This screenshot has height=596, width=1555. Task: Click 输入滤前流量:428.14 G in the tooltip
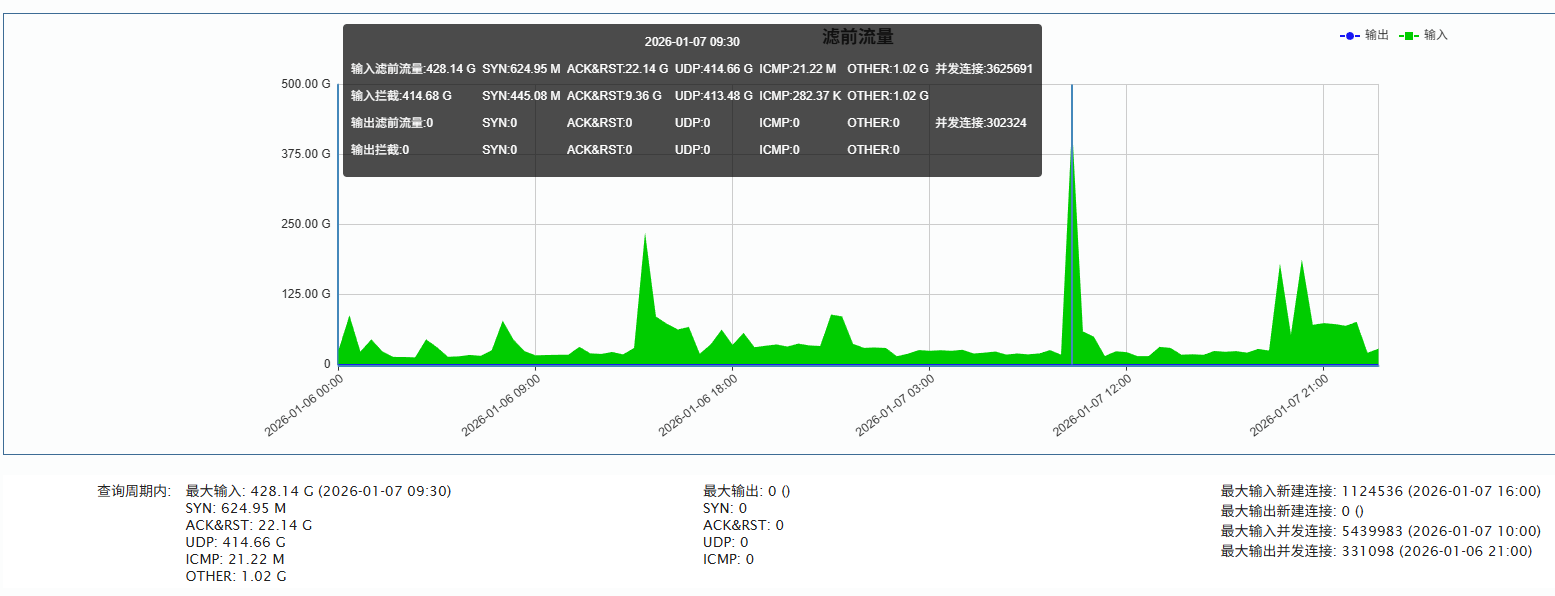(413, 69)
